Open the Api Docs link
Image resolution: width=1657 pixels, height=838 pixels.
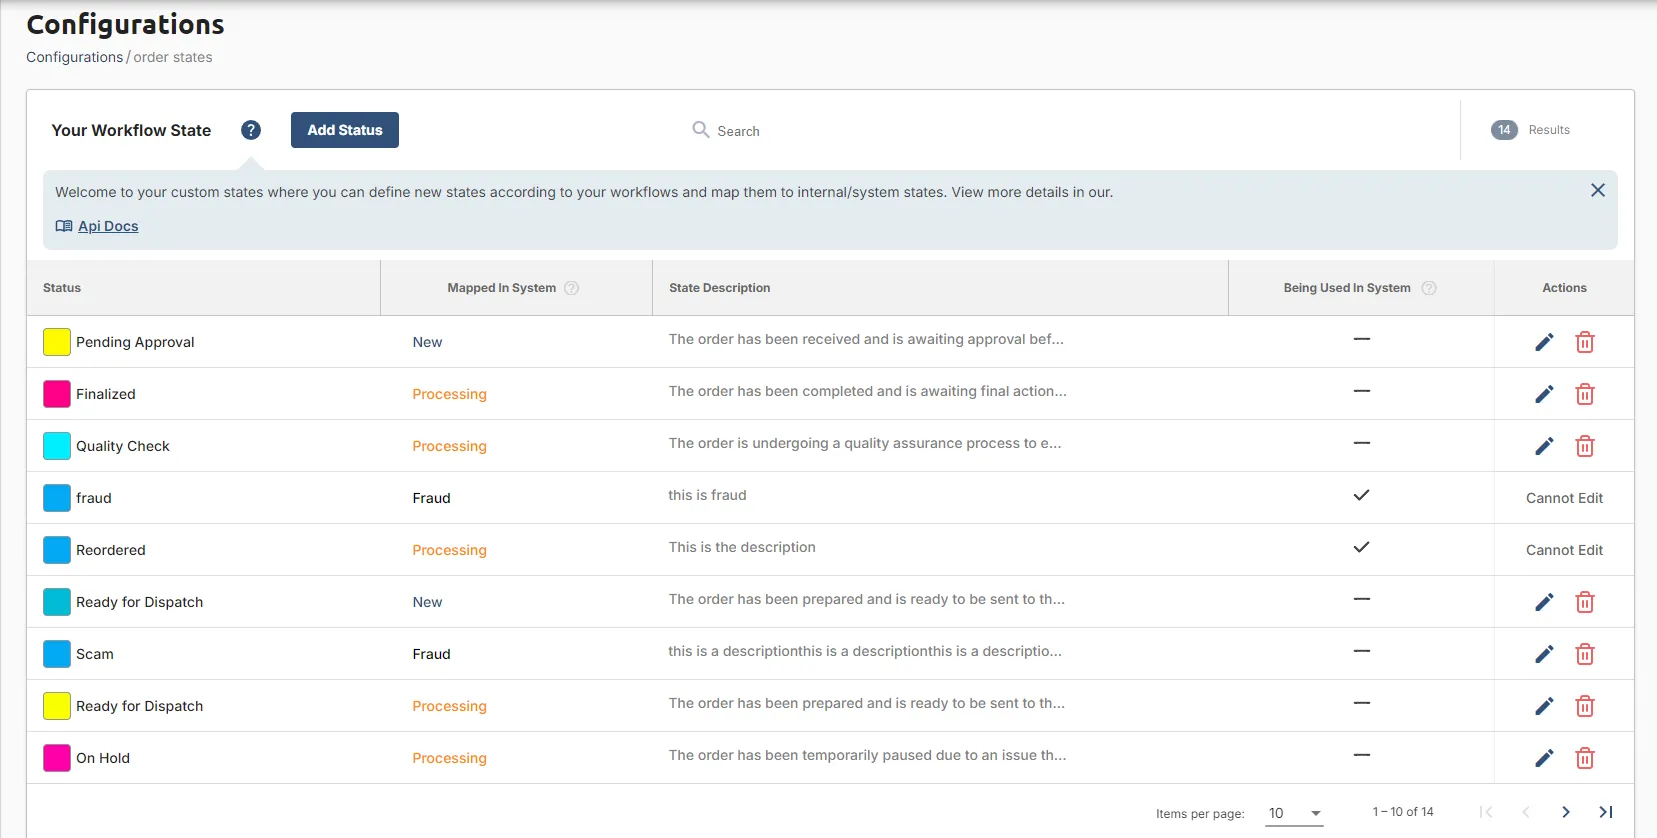click(108, 226)
